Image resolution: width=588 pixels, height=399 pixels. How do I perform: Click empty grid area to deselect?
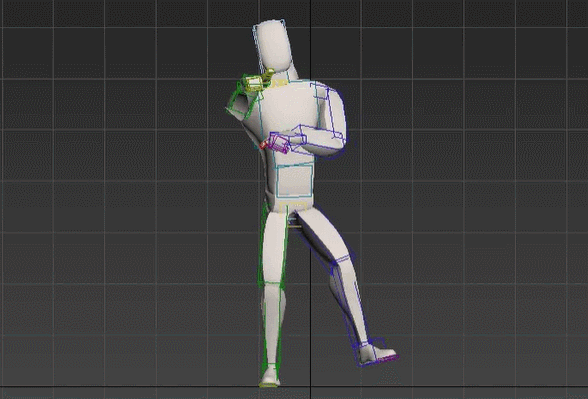(112, 188)
